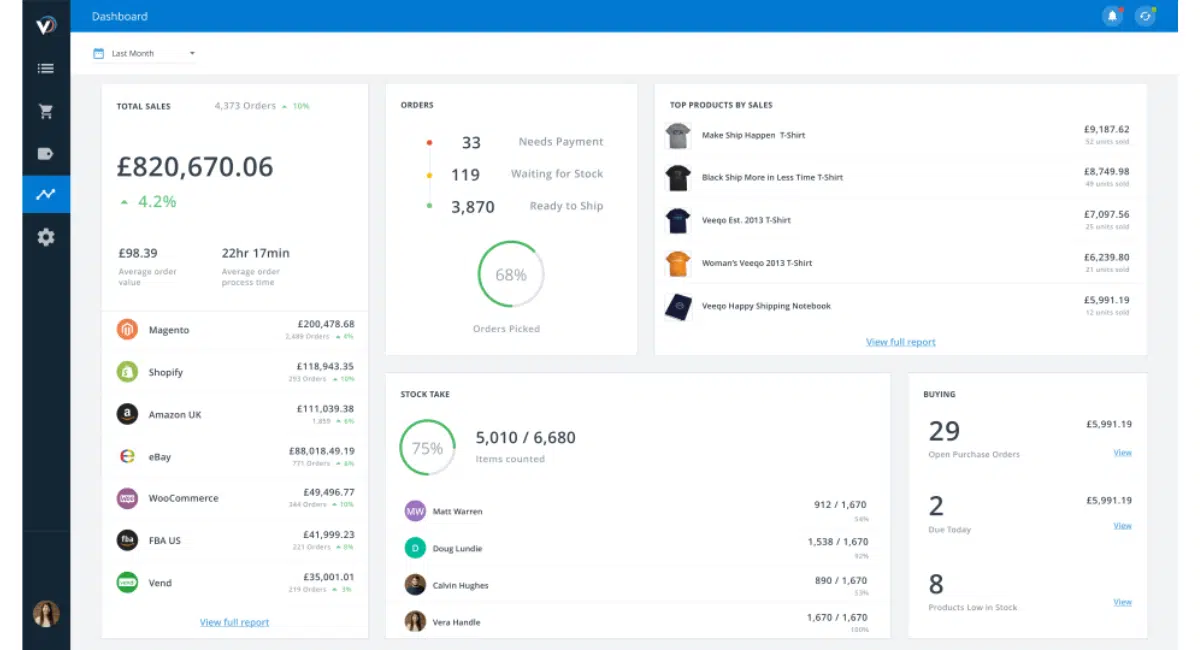Screen dimensions: 1200x650
Task: Click Doug Lundie's 1,538 / 1,670 count
Action: click(838, 542)
